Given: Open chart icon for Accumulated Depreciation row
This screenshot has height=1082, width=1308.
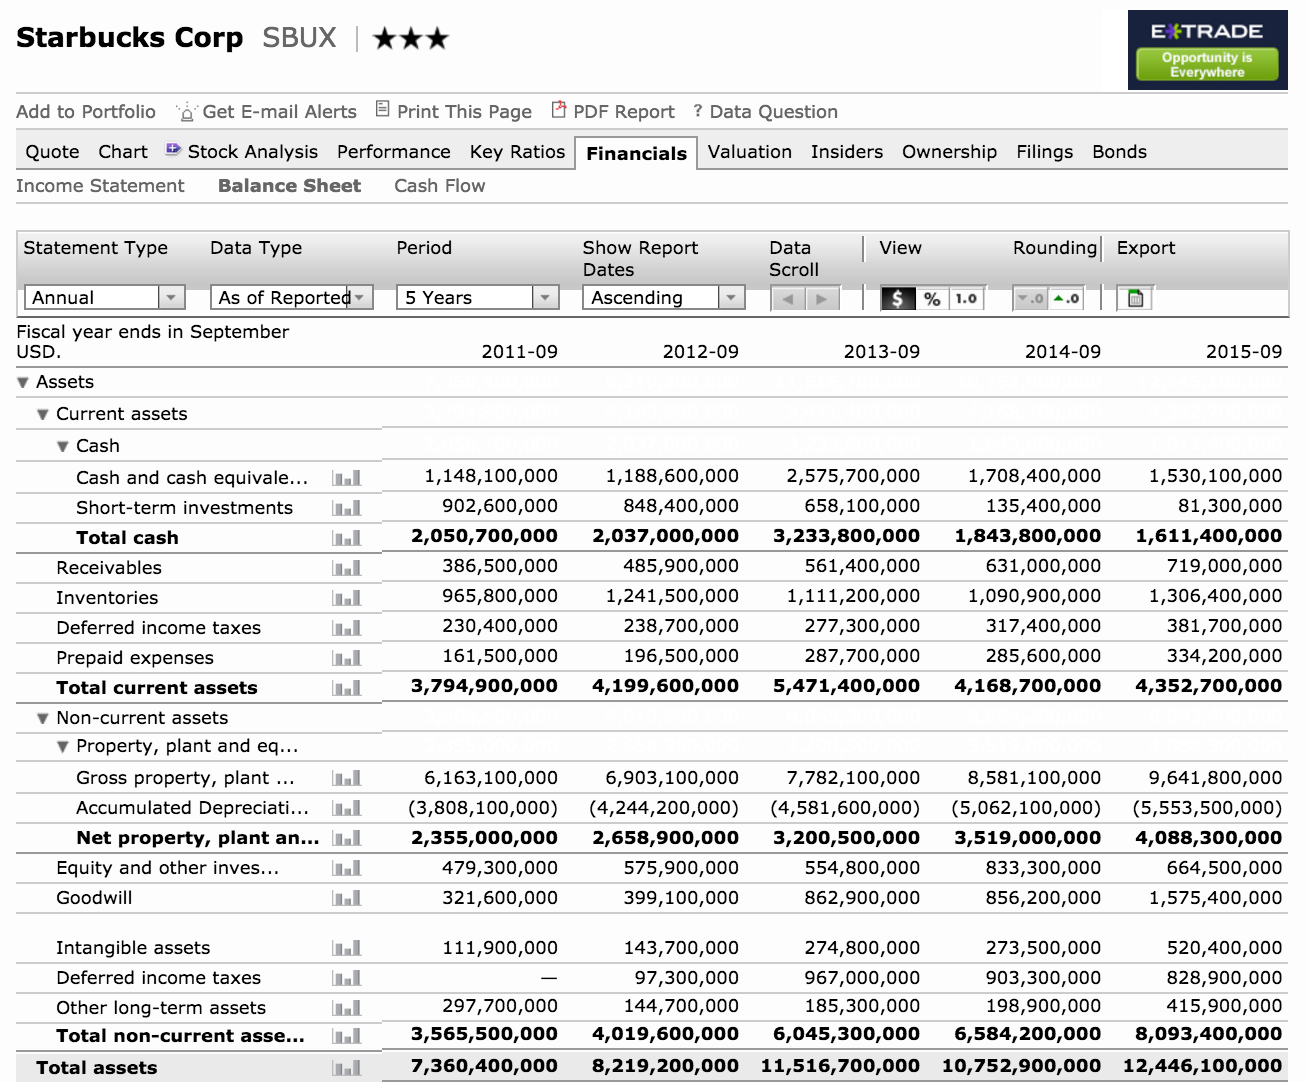Looking at the screenshot, I should click(347, 808).
